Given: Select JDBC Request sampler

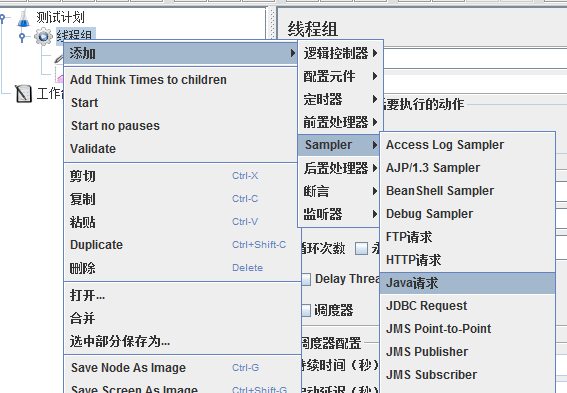Looking at the screenshot, I should click(x=467, y=306).
